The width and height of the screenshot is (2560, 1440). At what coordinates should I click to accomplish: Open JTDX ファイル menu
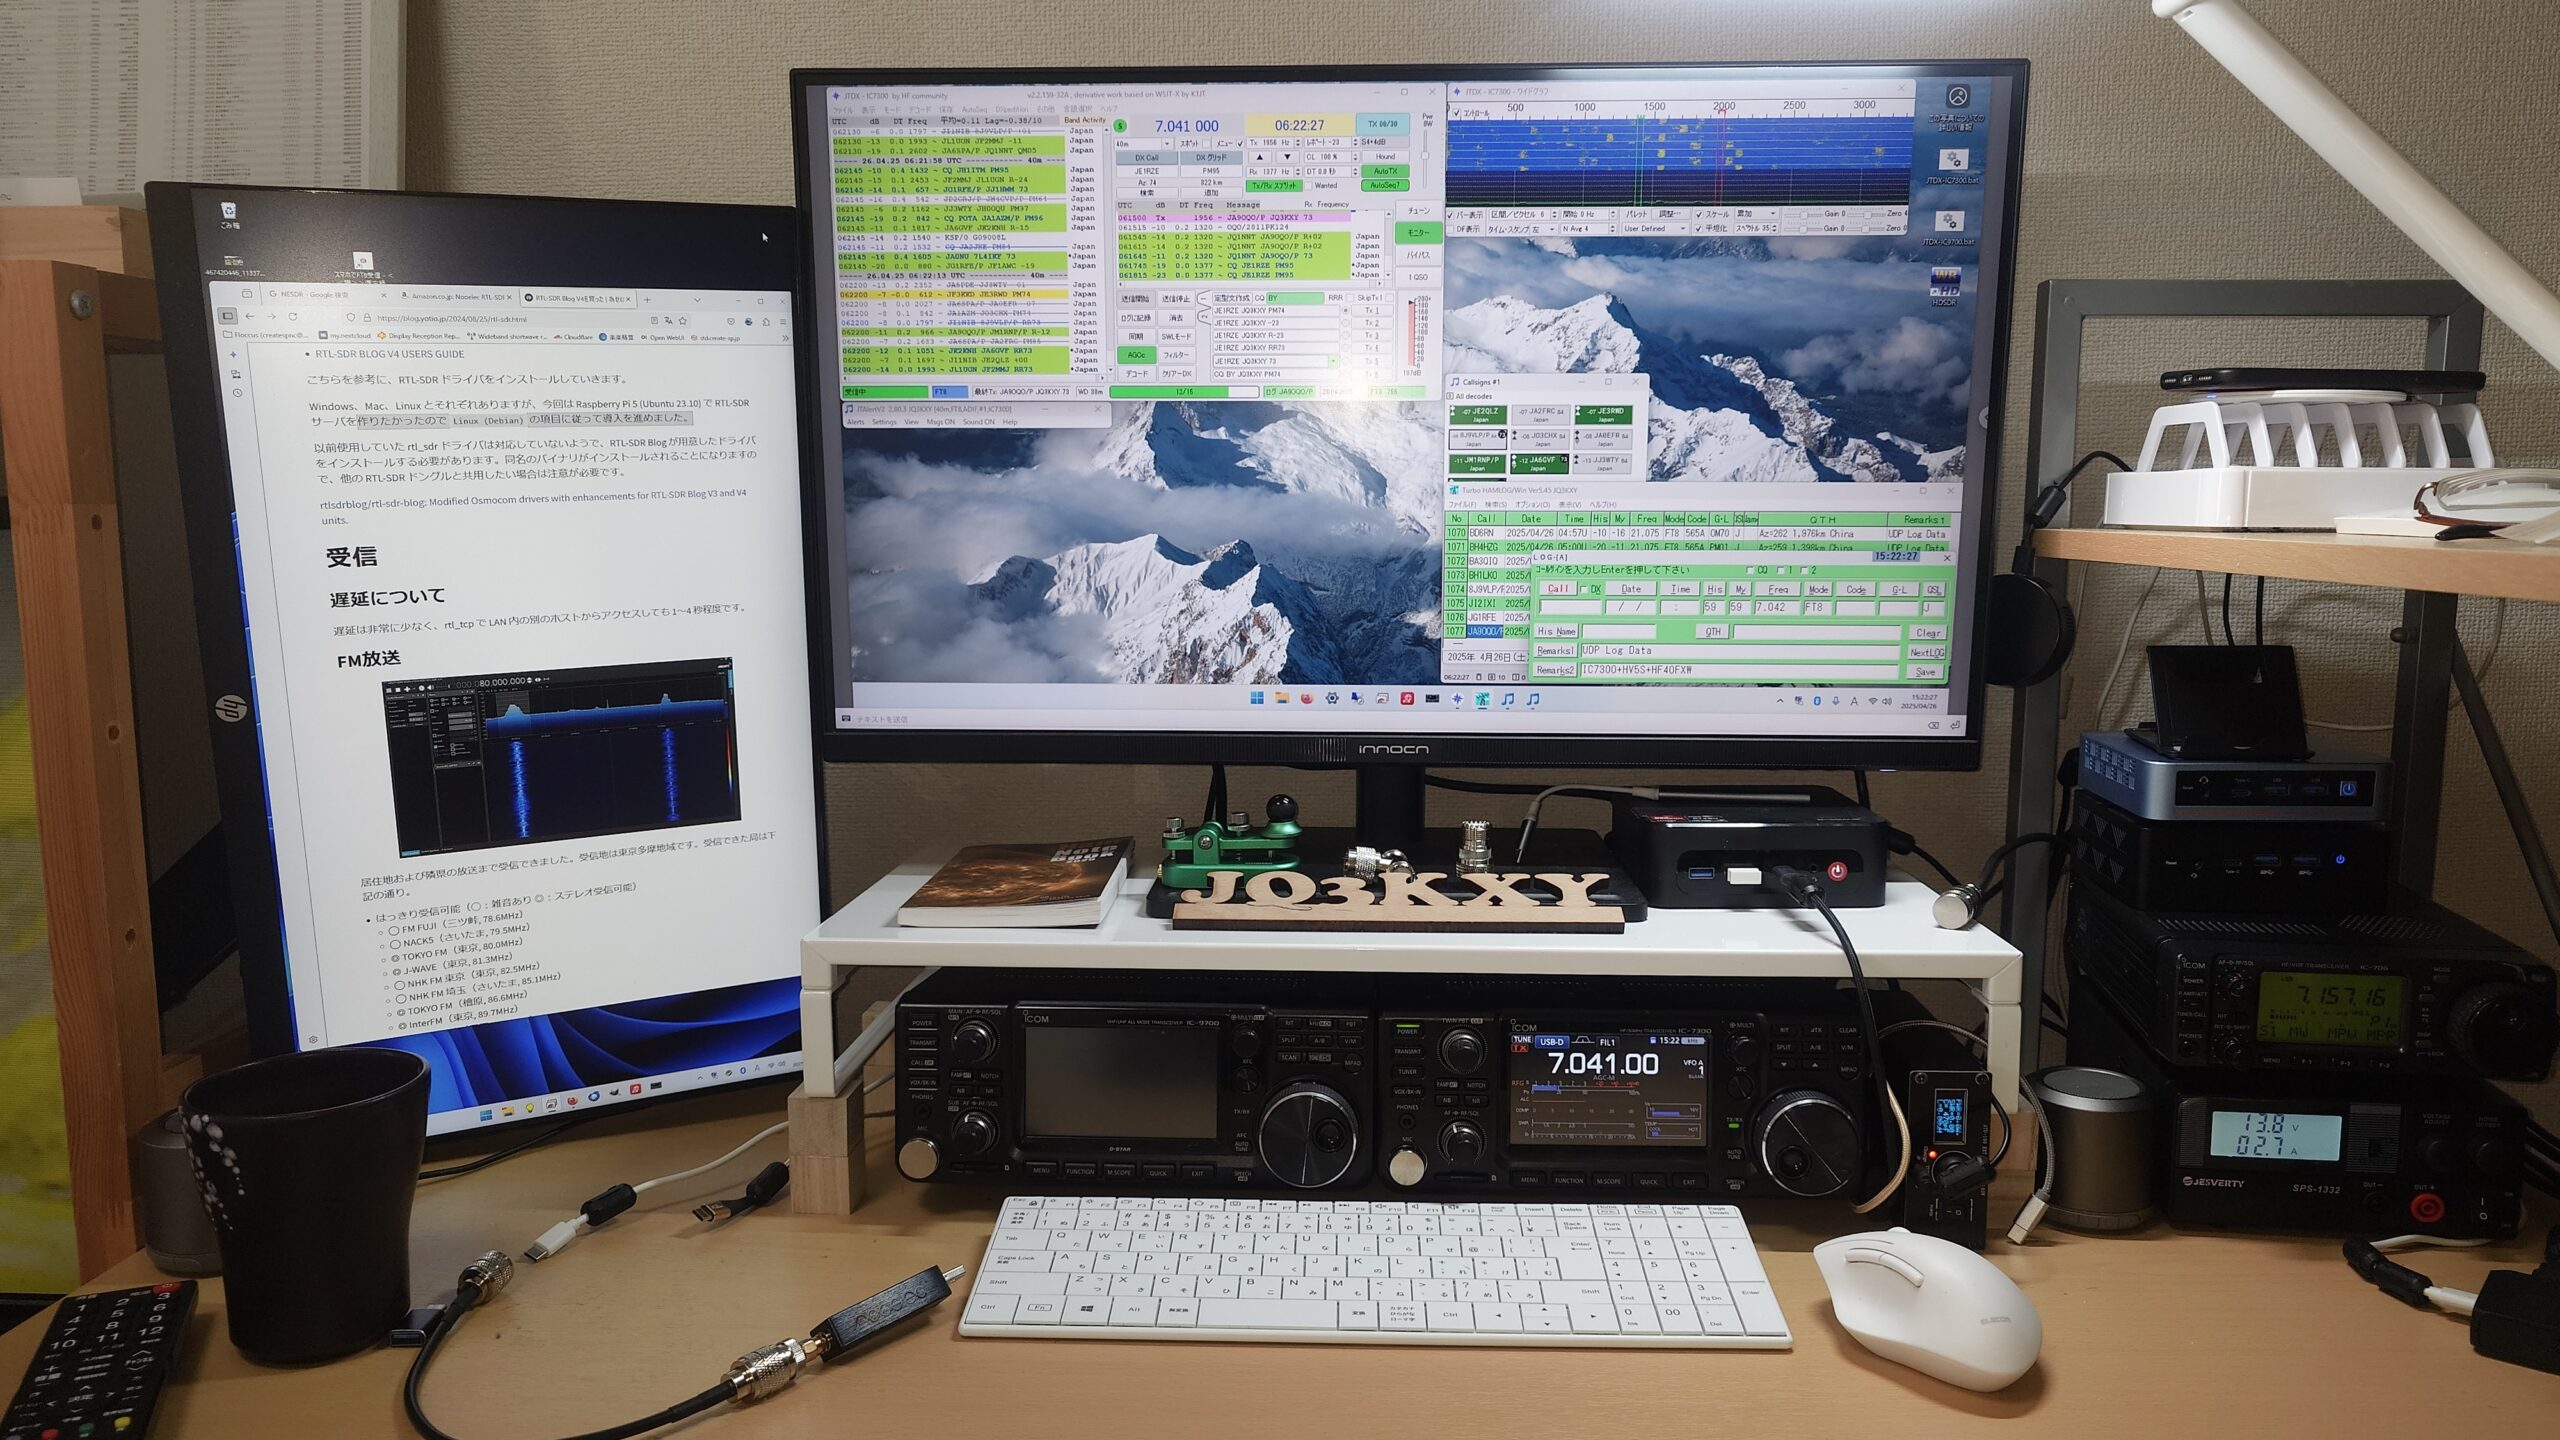point(843,110)
